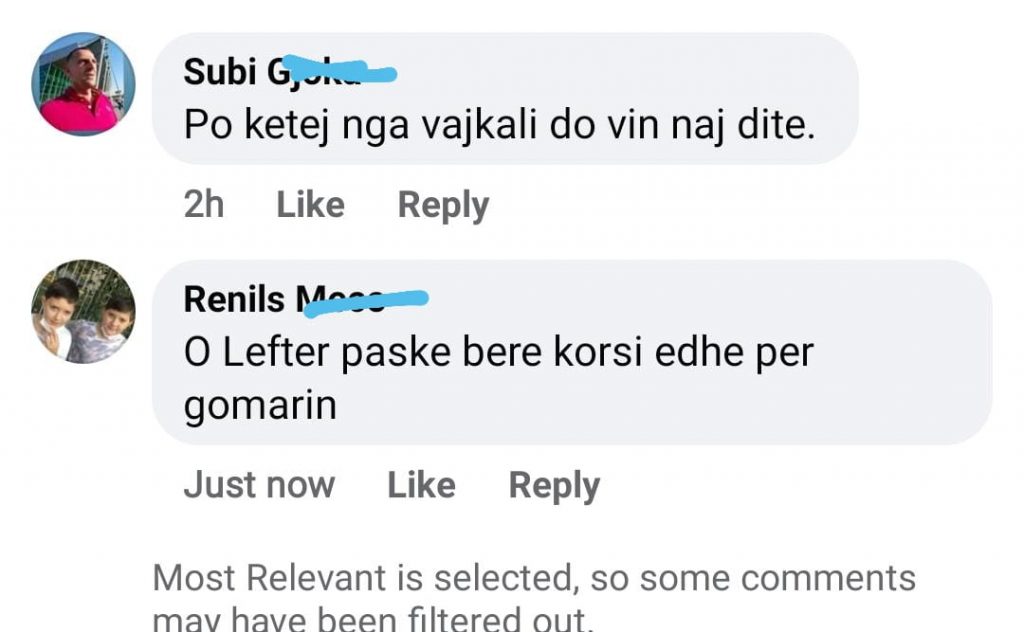
Task: Click the word "comments" in the filter notice
Action: (828, 578)
